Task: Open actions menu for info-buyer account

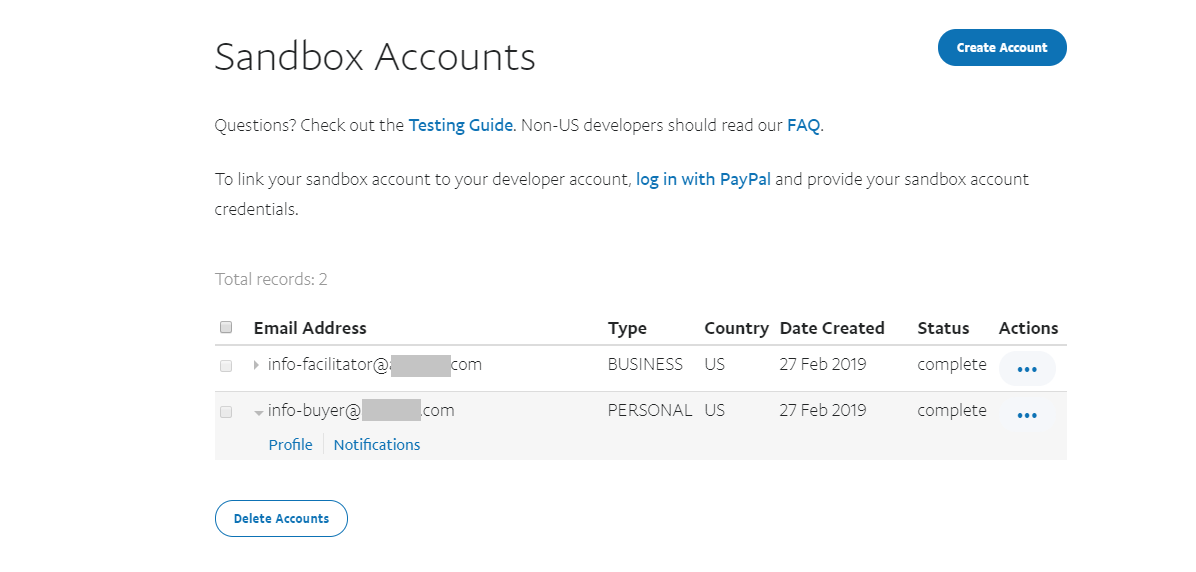Action: [x=1026, y=415]
